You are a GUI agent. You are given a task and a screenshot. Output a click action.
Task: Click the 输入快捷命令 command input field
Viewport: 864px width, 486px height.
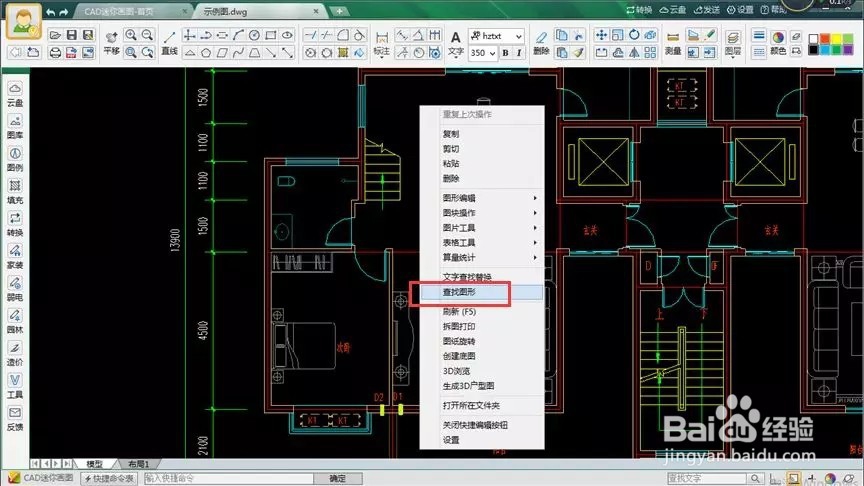[x=229, y=478]
